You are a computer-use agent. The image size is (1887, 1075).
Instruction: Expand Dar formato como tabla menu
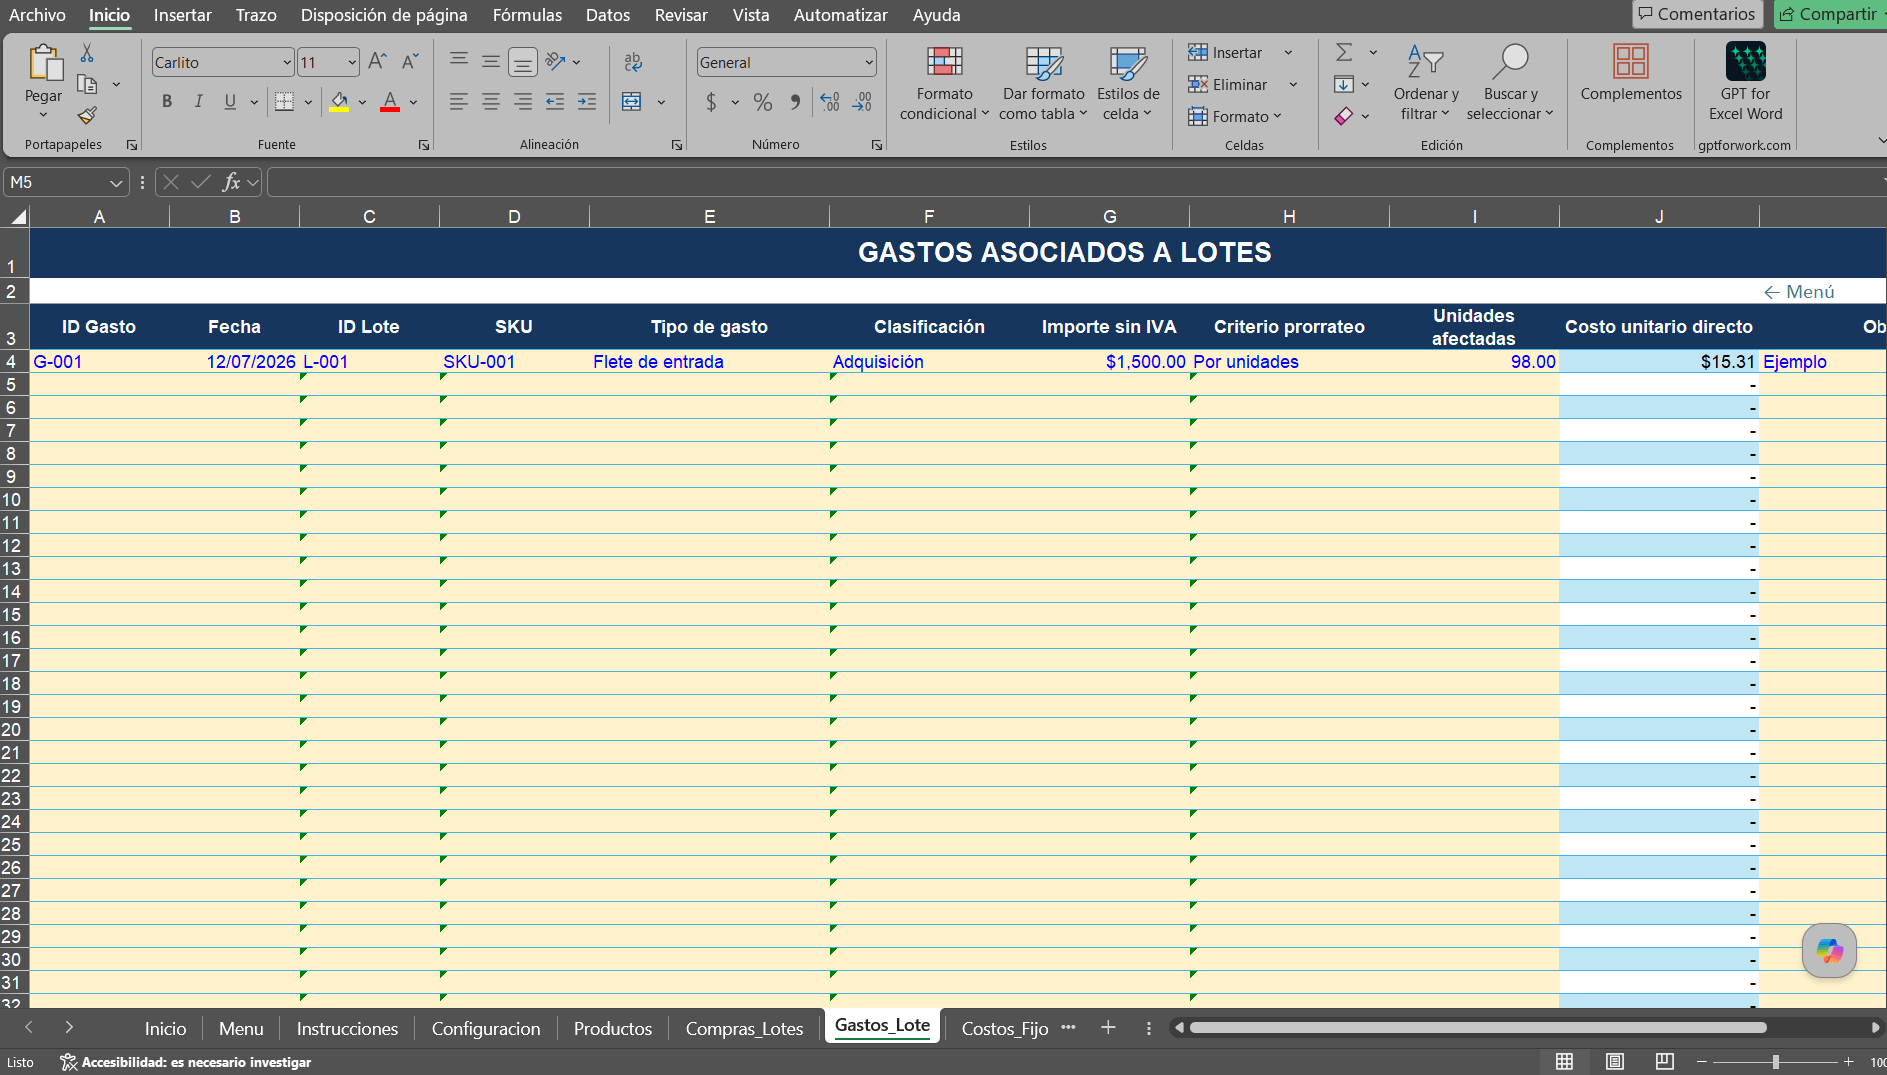point(1043,83)
